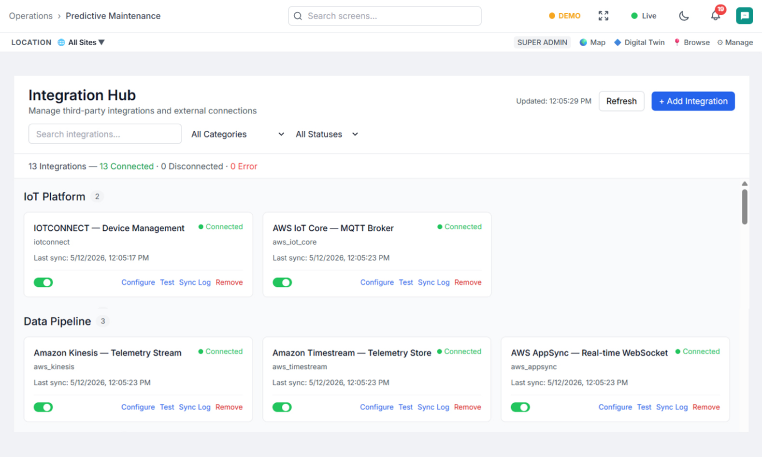Open Sync Log for Amazon Timestream
Viewport: 762px width, 457px height.
coord(433,407)
